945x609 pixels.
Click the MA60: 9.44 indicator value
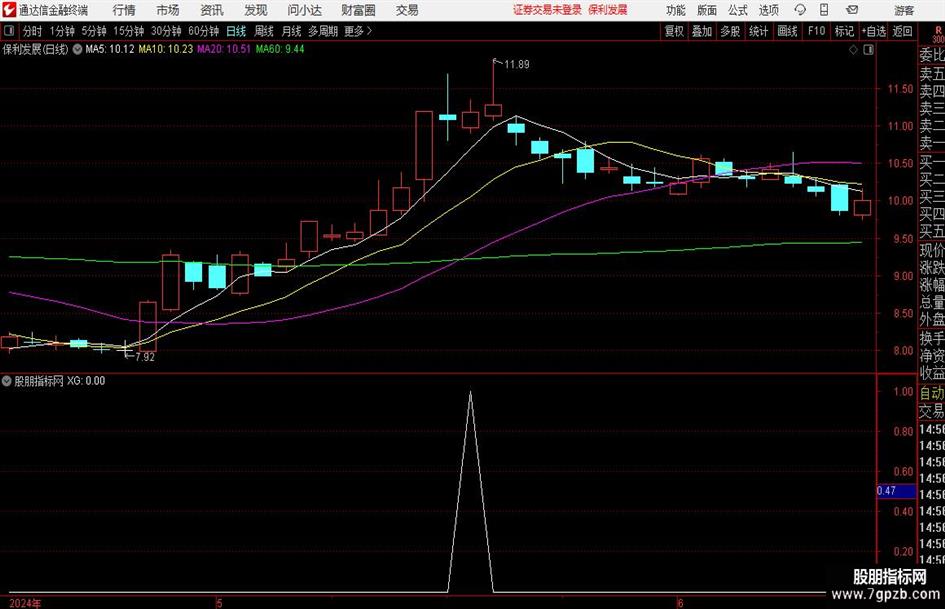pyautogui.click(x=280, y=49)
